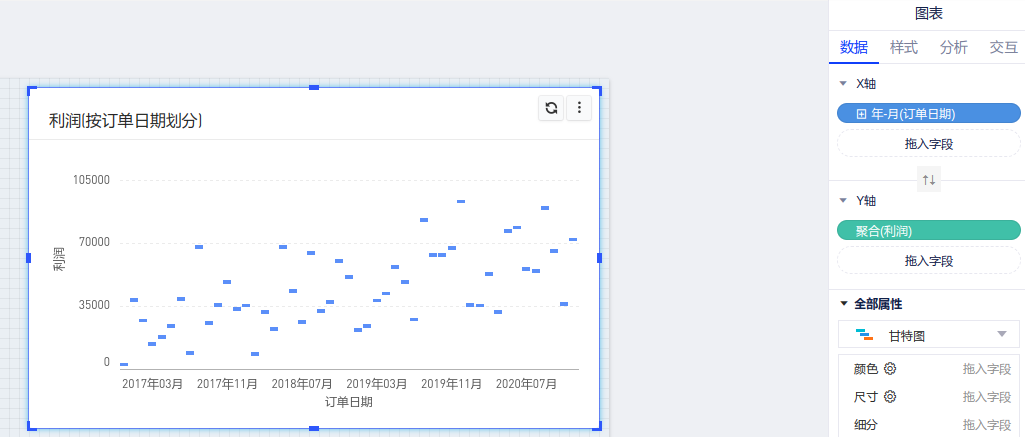Click the X轴 拖入字段 drop zone
The image size is (1025, 437).
click(x=928, y=144)
